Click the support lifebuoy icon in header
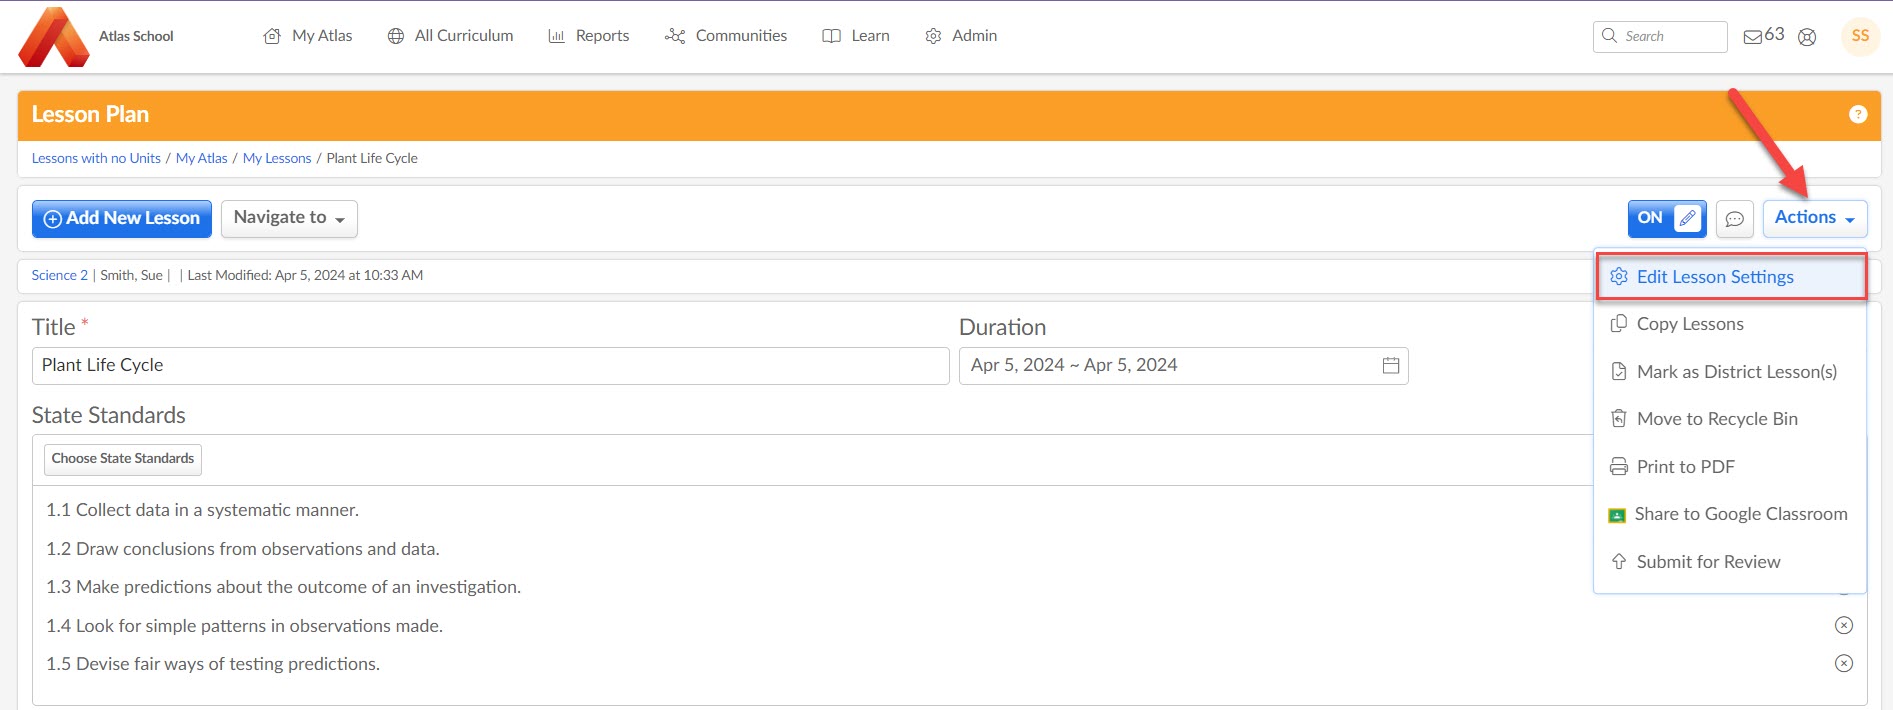This screenshot has height=710, width=1893. 1807,37
